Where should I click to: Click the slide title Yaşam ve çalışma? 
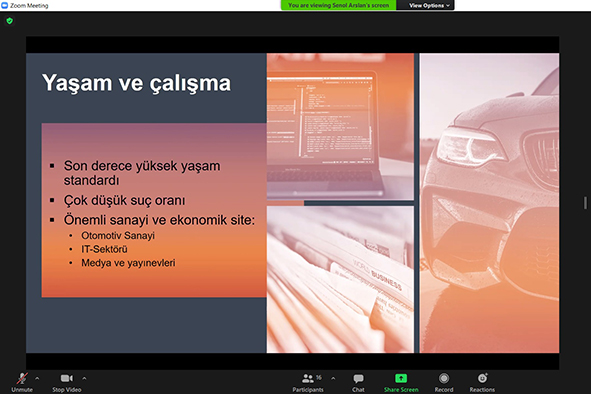pyautogui.click(x=136, y=83)
